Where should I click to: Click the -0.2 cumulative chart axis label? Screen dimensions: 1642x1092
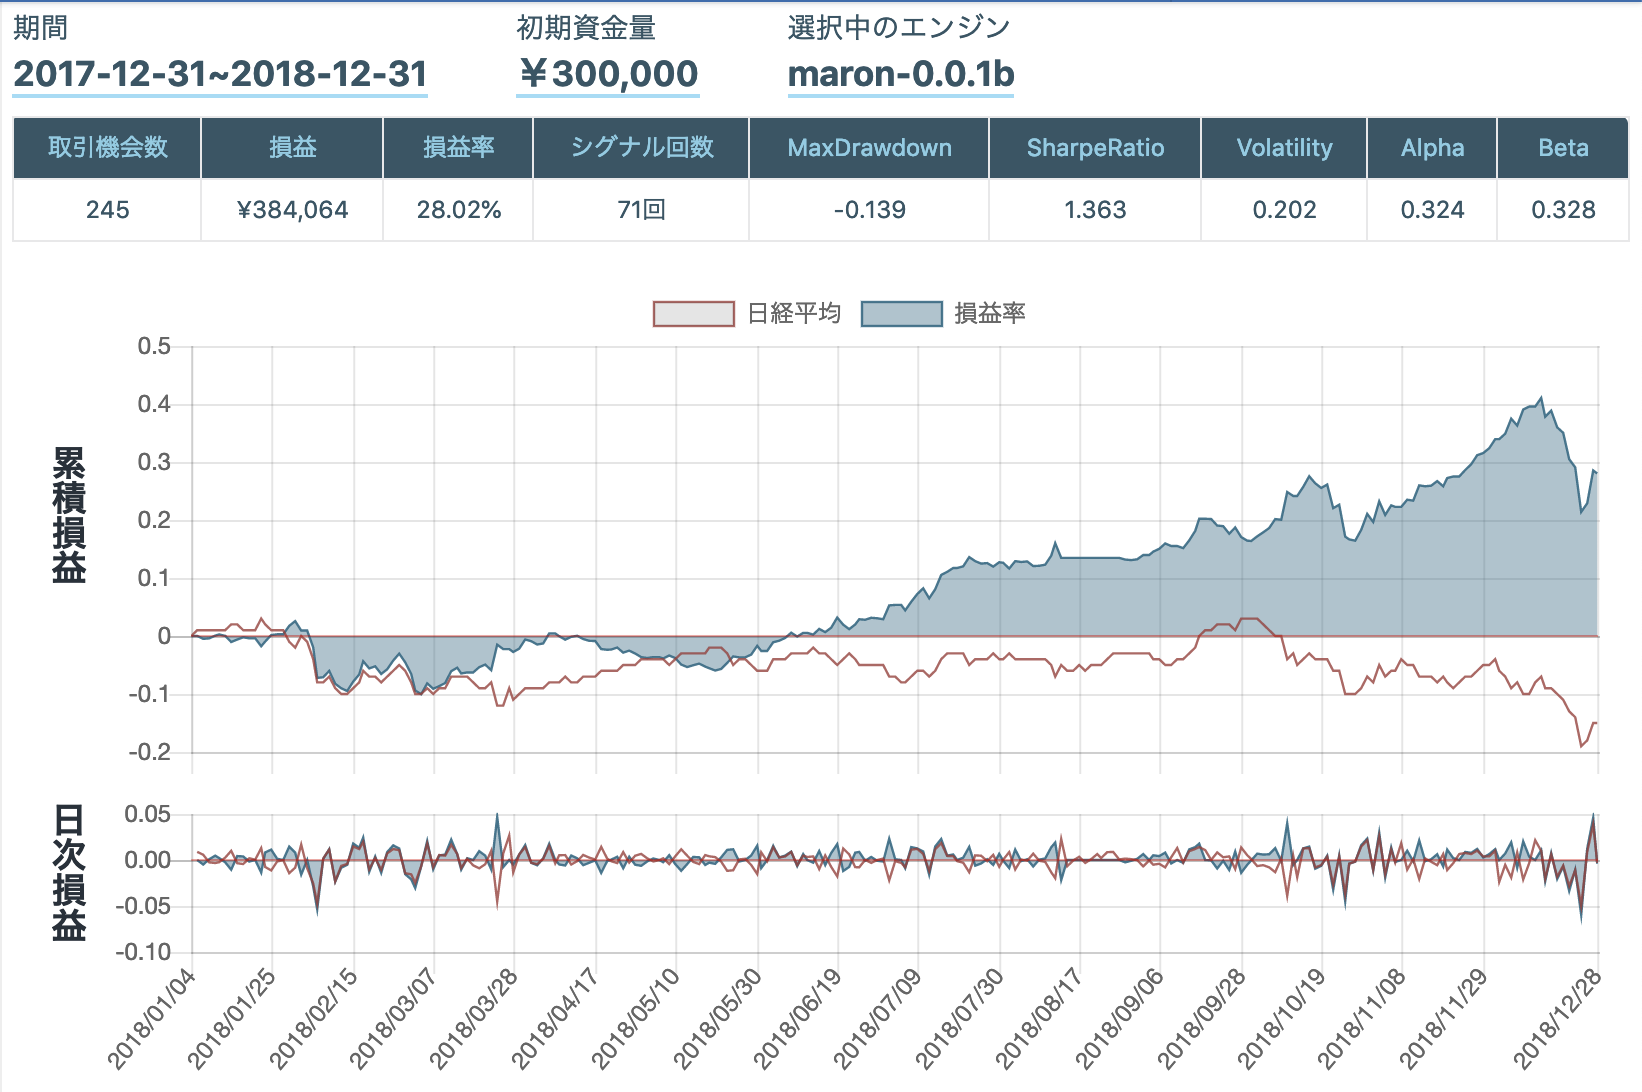pos(149,752)
